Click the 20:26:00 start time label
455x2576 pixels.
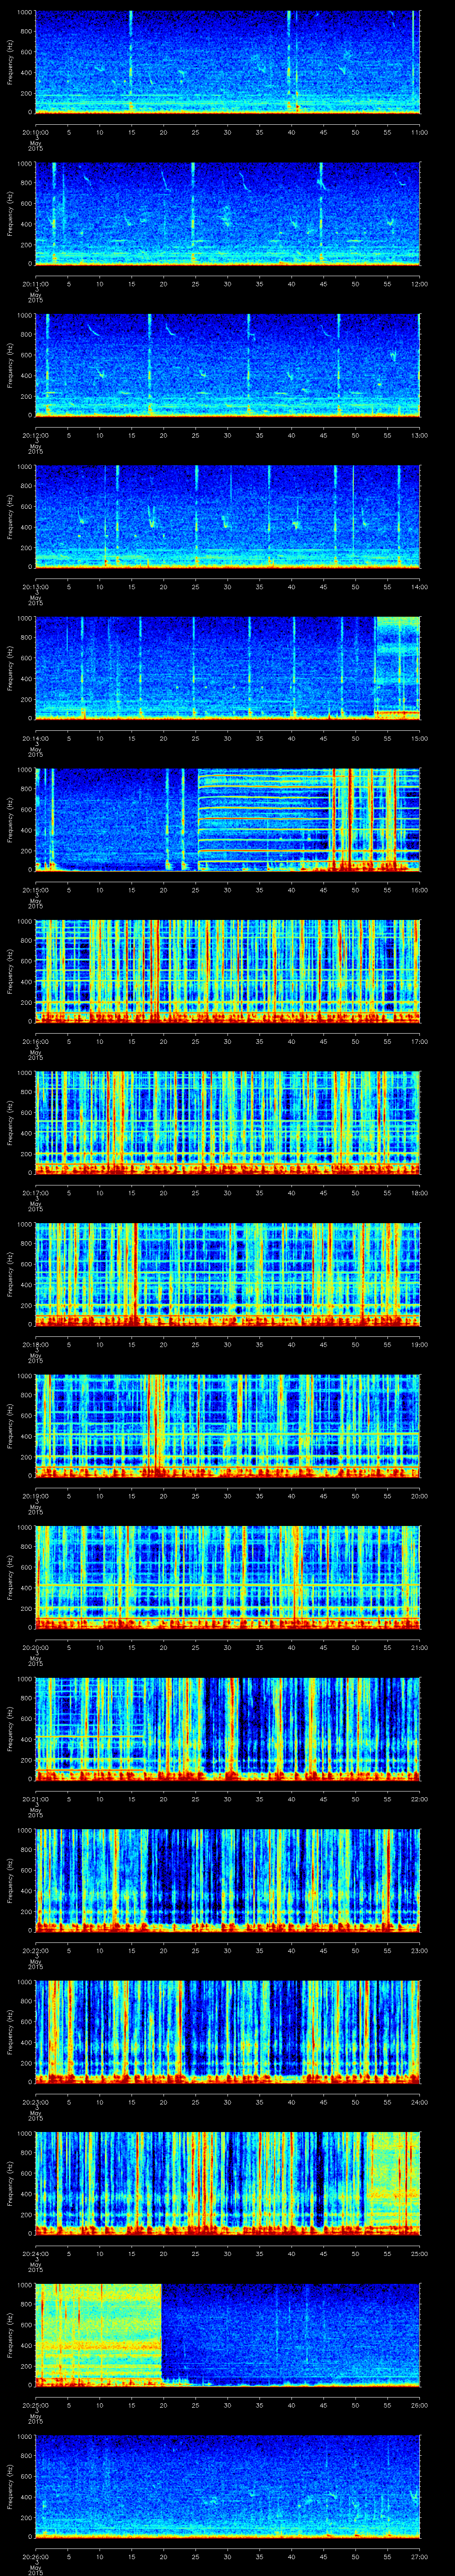35,2556
